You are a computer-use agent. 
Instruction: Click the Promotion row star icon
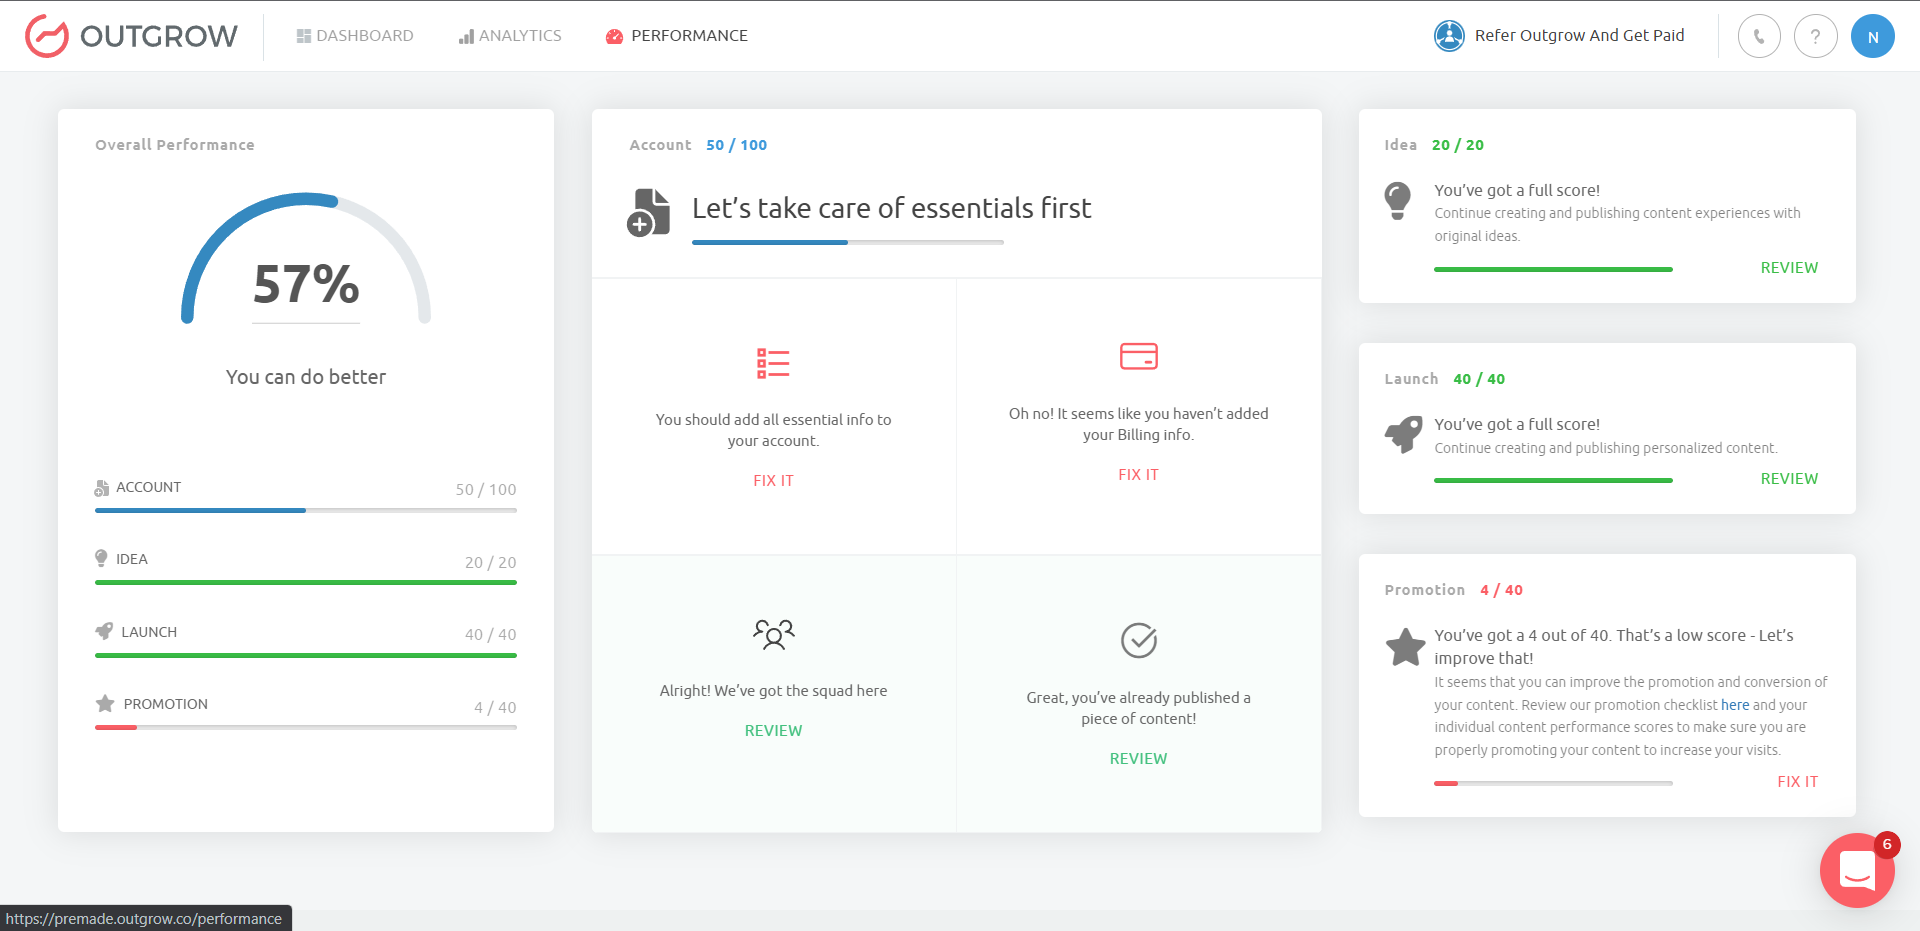coord(105,704)
